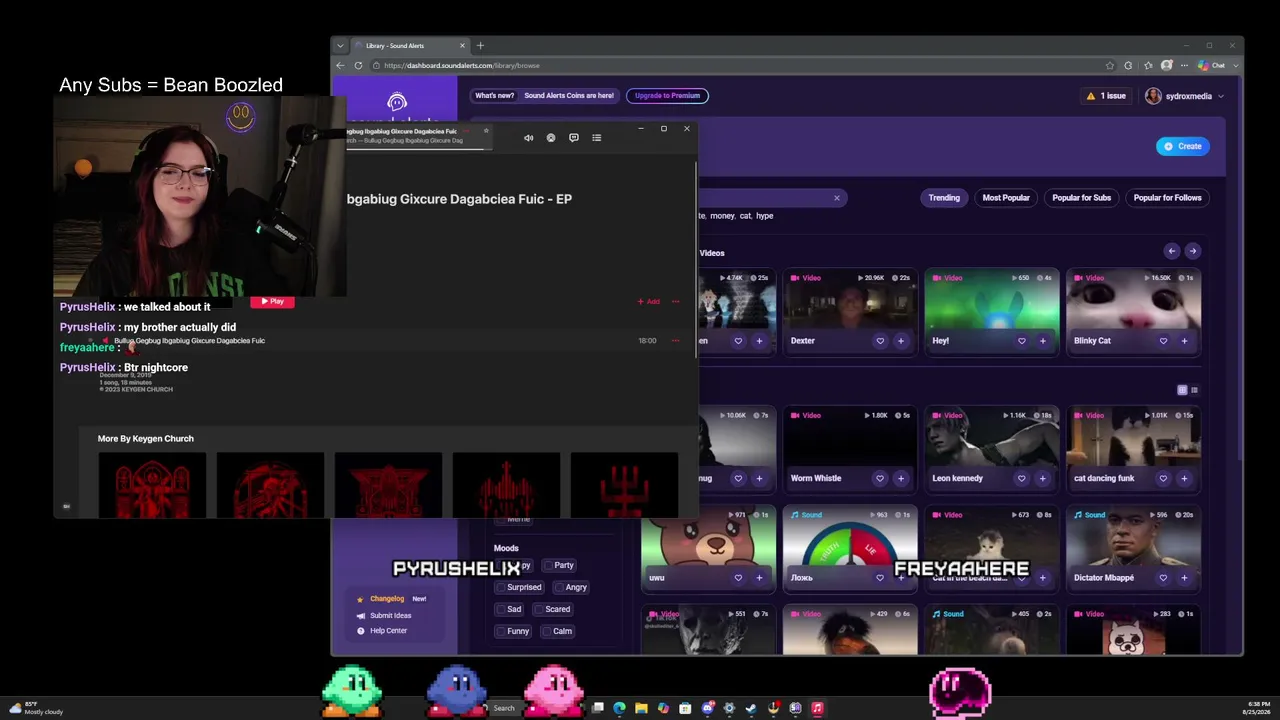Open the account icon in the music player
Screen dimensions: 1280x720
click(550, 138)
